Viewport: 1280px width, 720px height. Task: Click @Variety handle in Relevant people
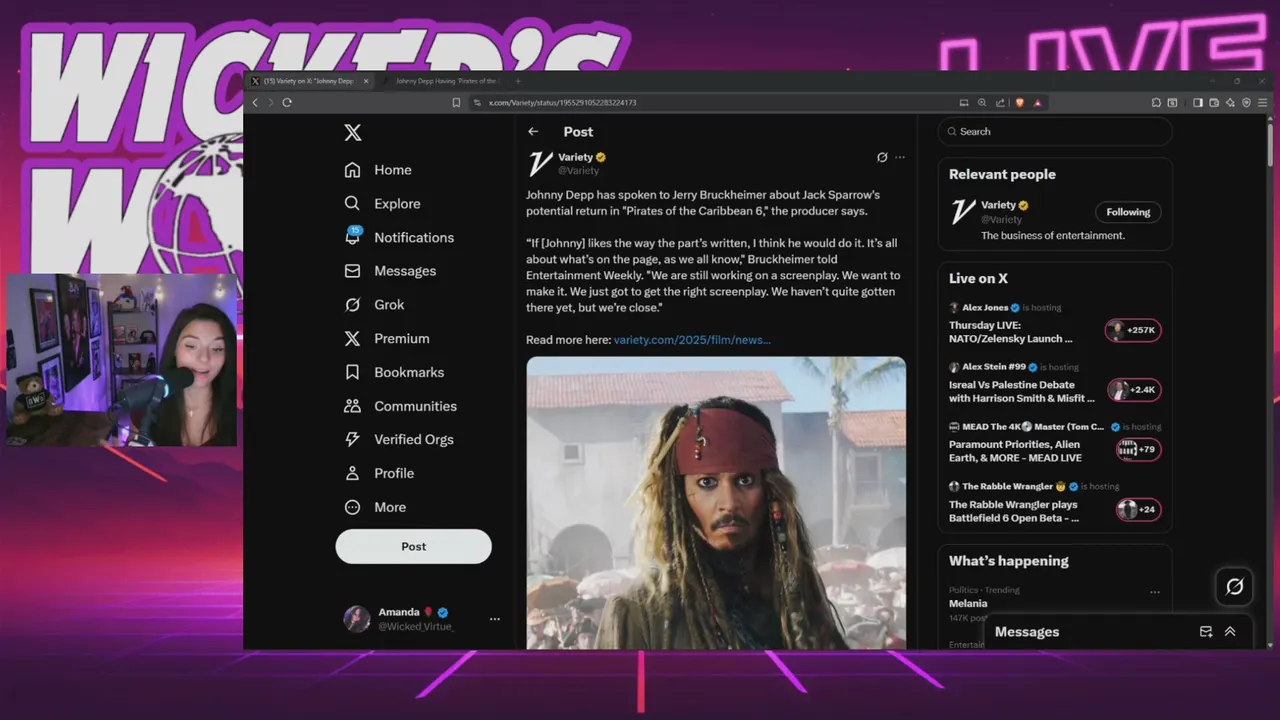[x=1001, y=219]
